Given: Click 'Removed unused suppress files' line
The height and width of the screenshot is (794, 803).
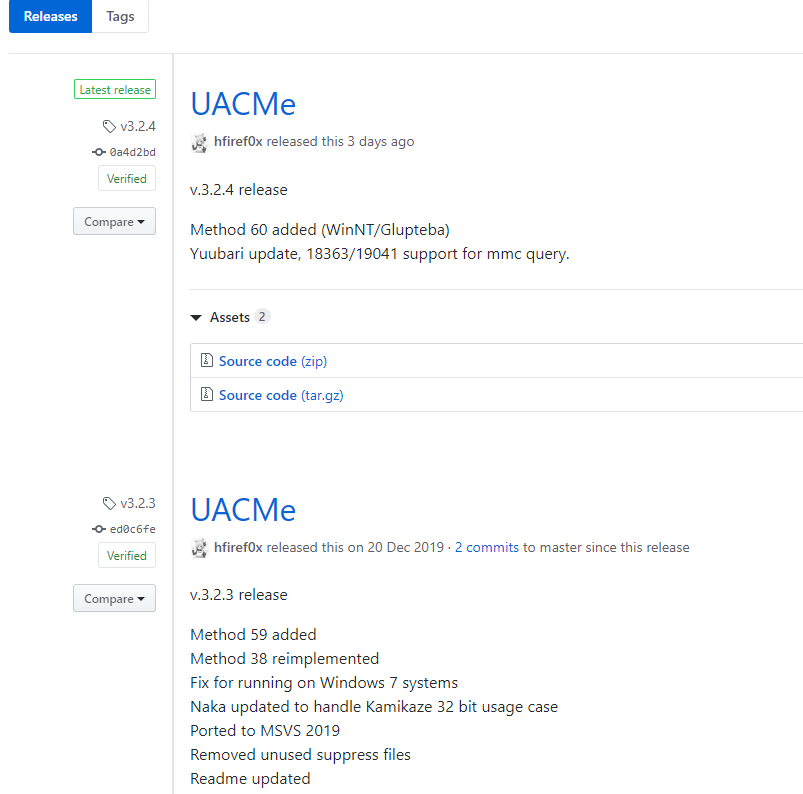Looking at the screenshot, I should [x=300, y=755].
